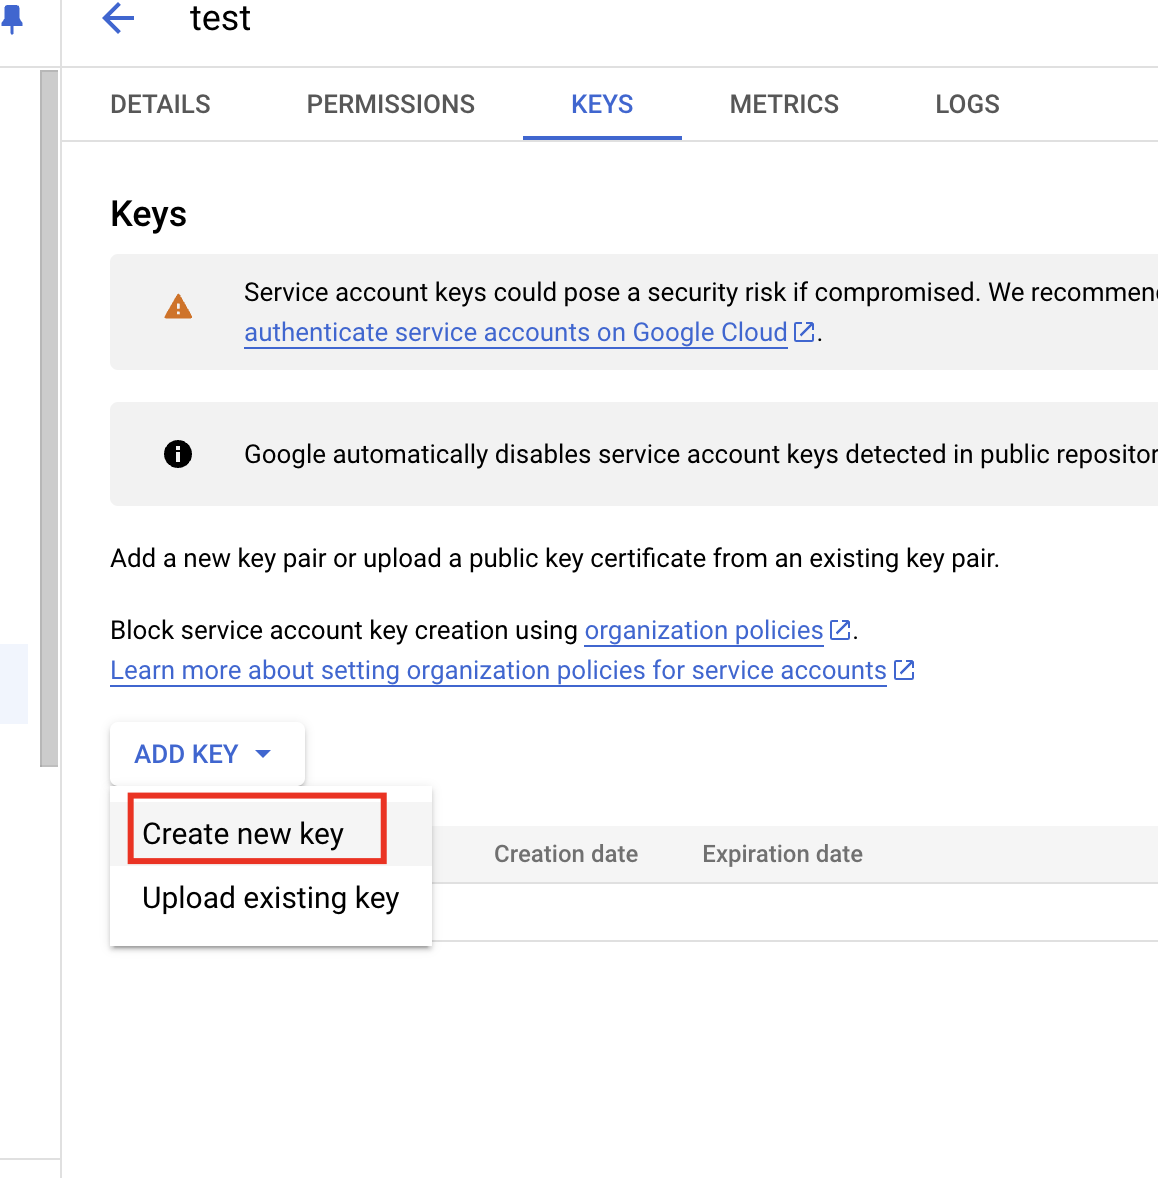Click external link icon beside organization policies
Viewport: 1158px width, 1178px height.
[x=839, y=629]
